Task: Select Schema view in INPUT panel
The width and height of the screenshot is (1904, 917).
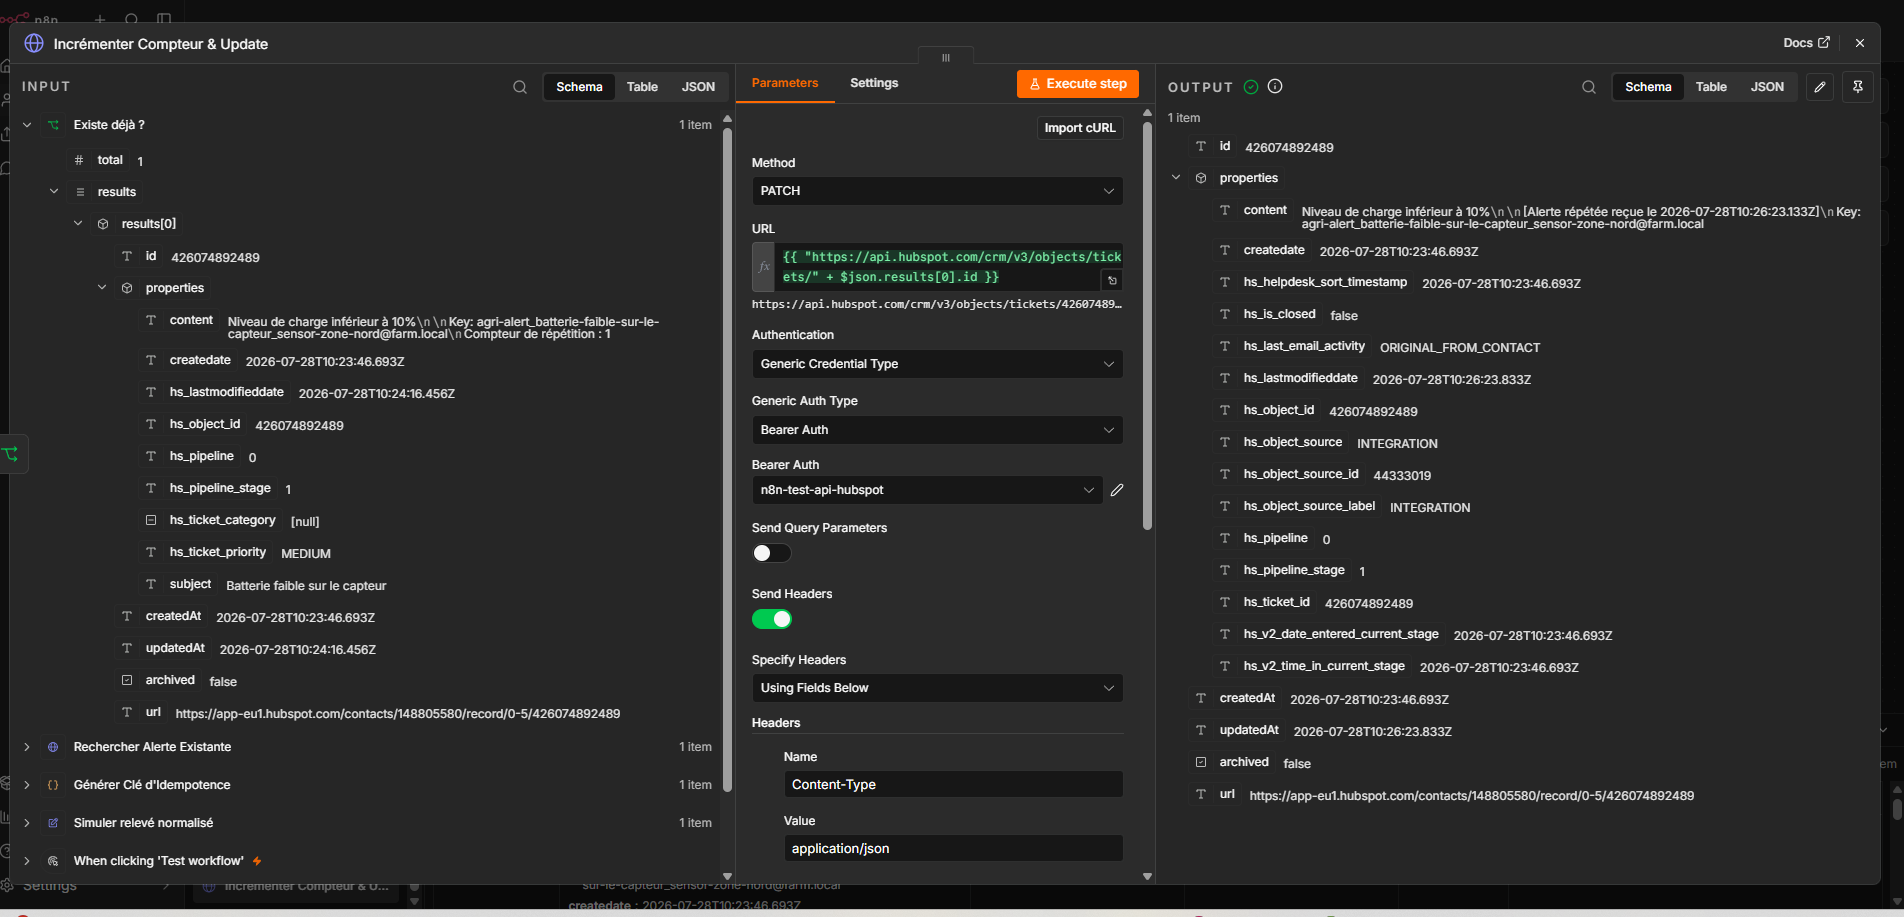Action: point(579,87)
